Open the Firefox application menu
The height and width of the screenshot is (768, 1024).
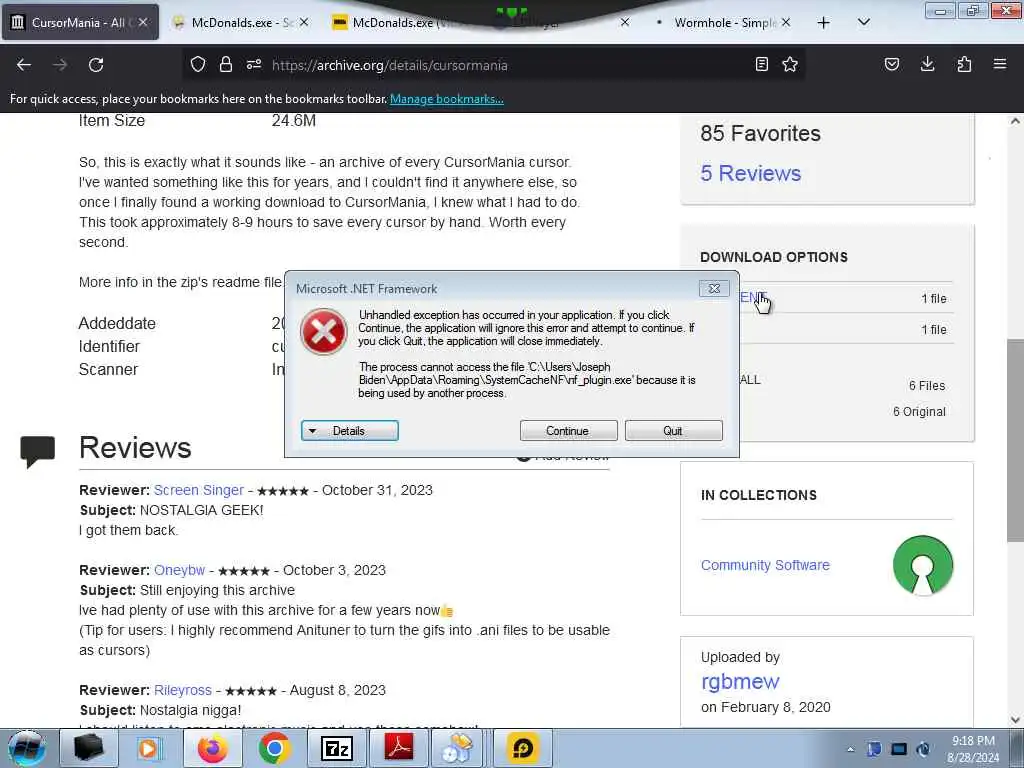pos(1000,64)
